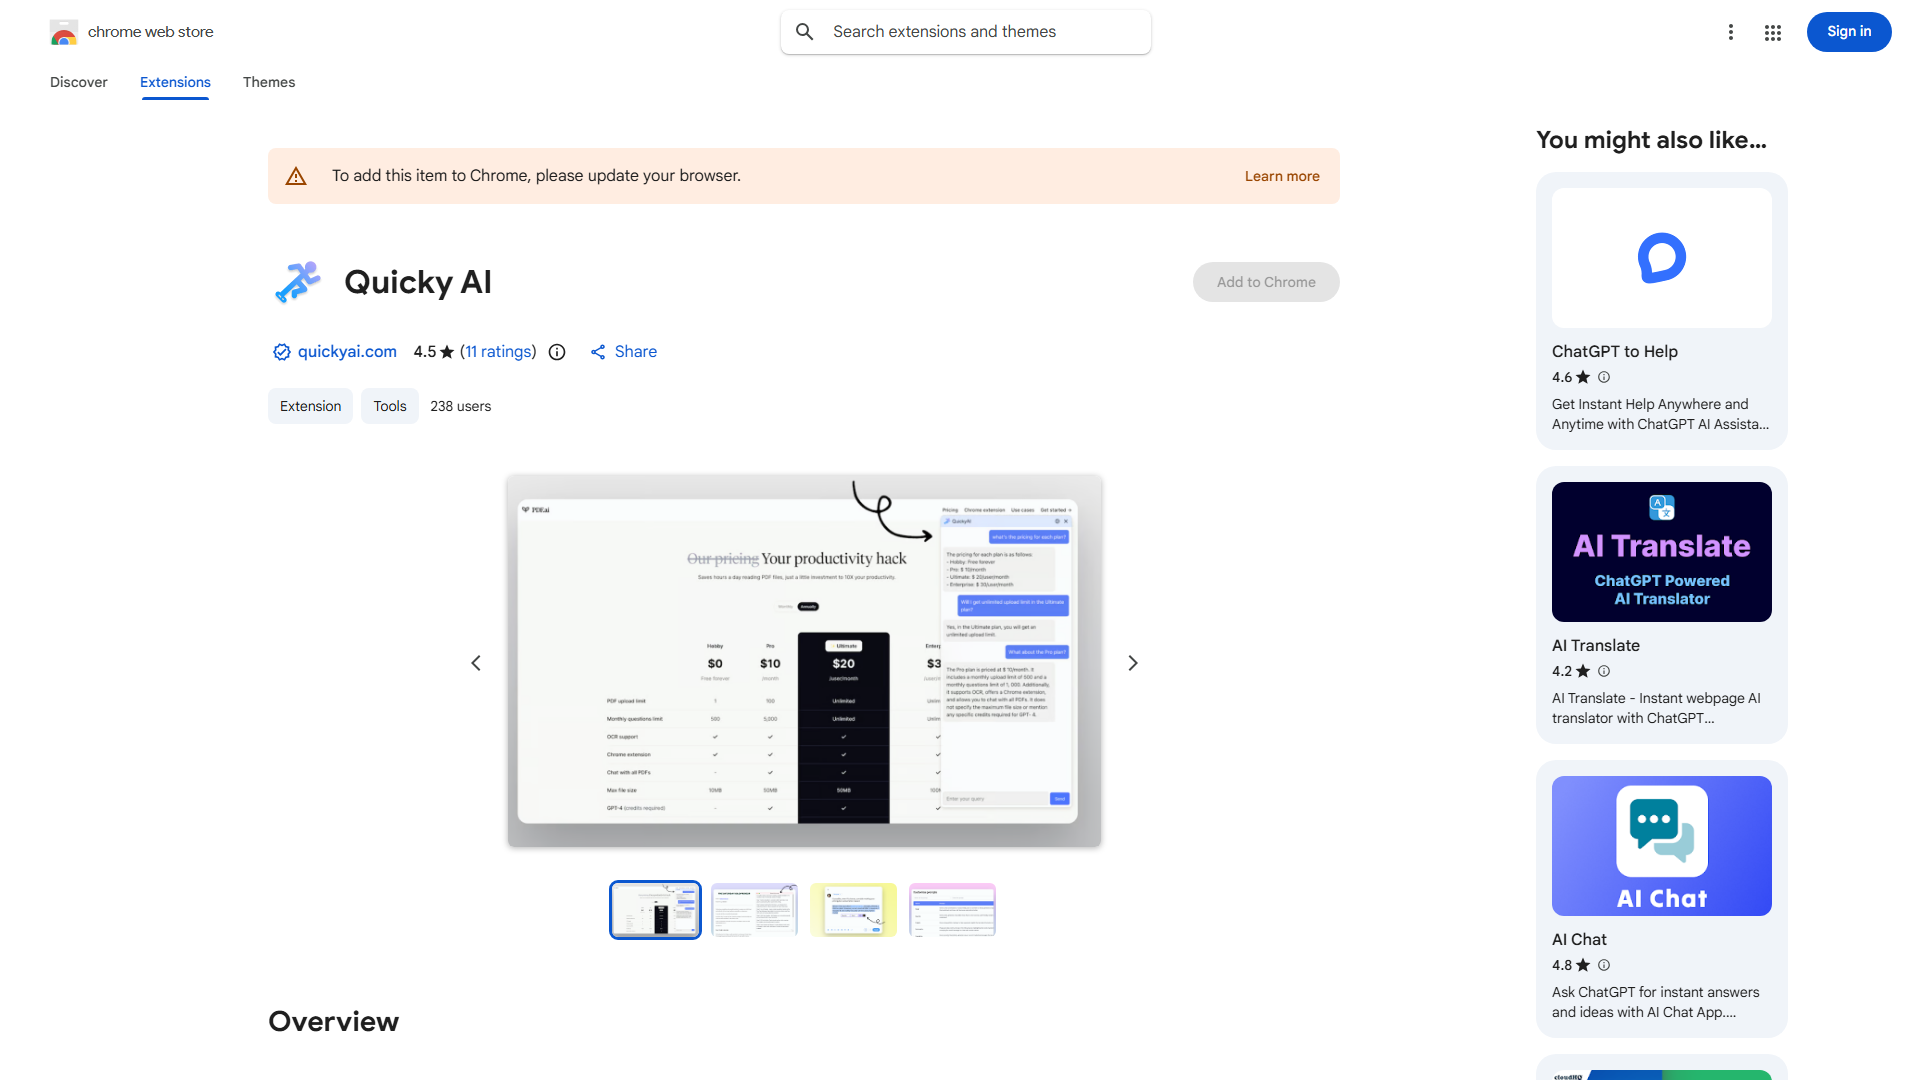
Task: Click the info icon beside ChatGPT to Help rating
Action: tap(1604, 377)
